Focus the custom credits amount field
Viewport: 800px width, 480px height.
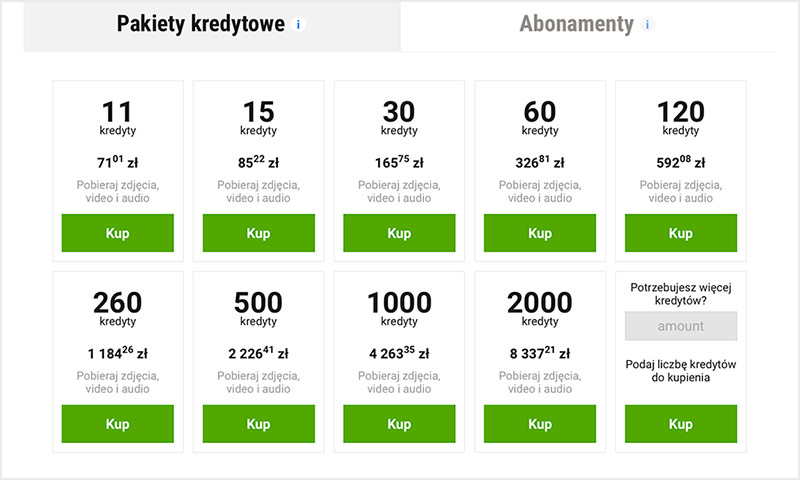681,326
